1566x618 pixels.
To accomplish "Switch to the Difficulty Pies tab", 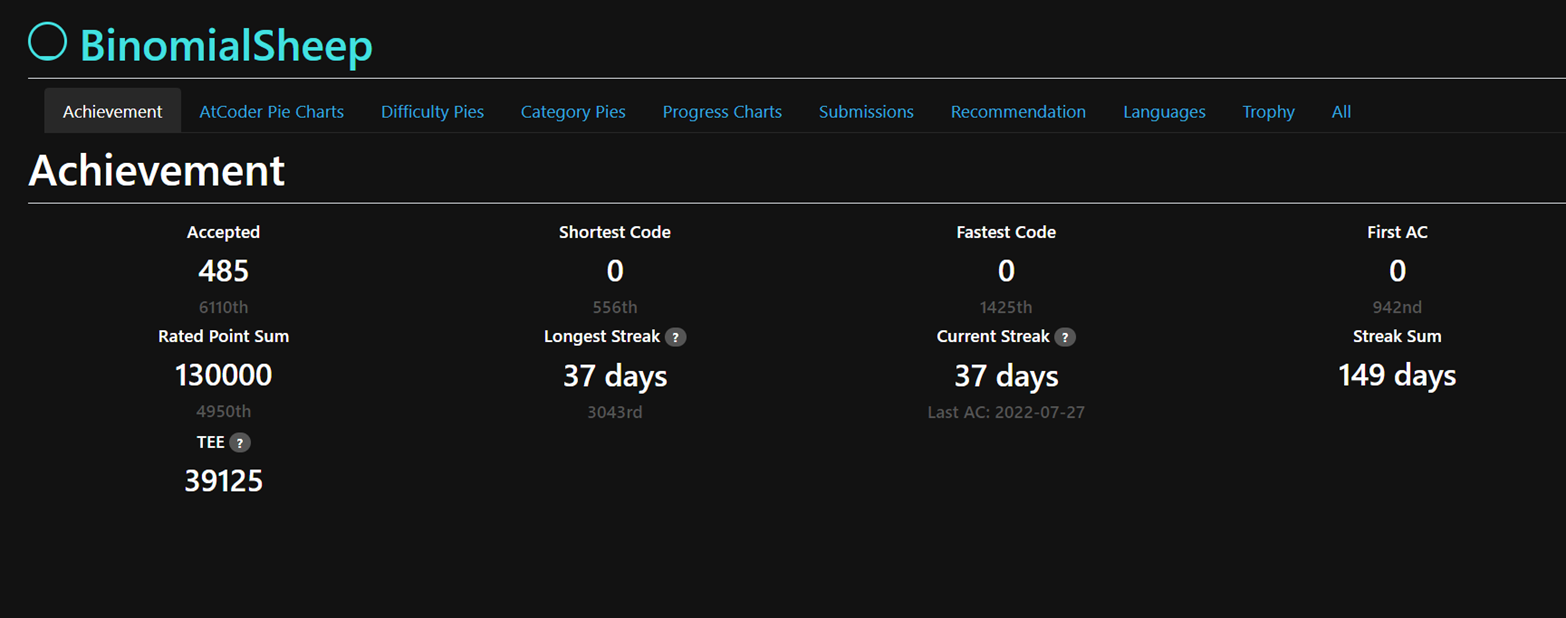I will 432,112.
